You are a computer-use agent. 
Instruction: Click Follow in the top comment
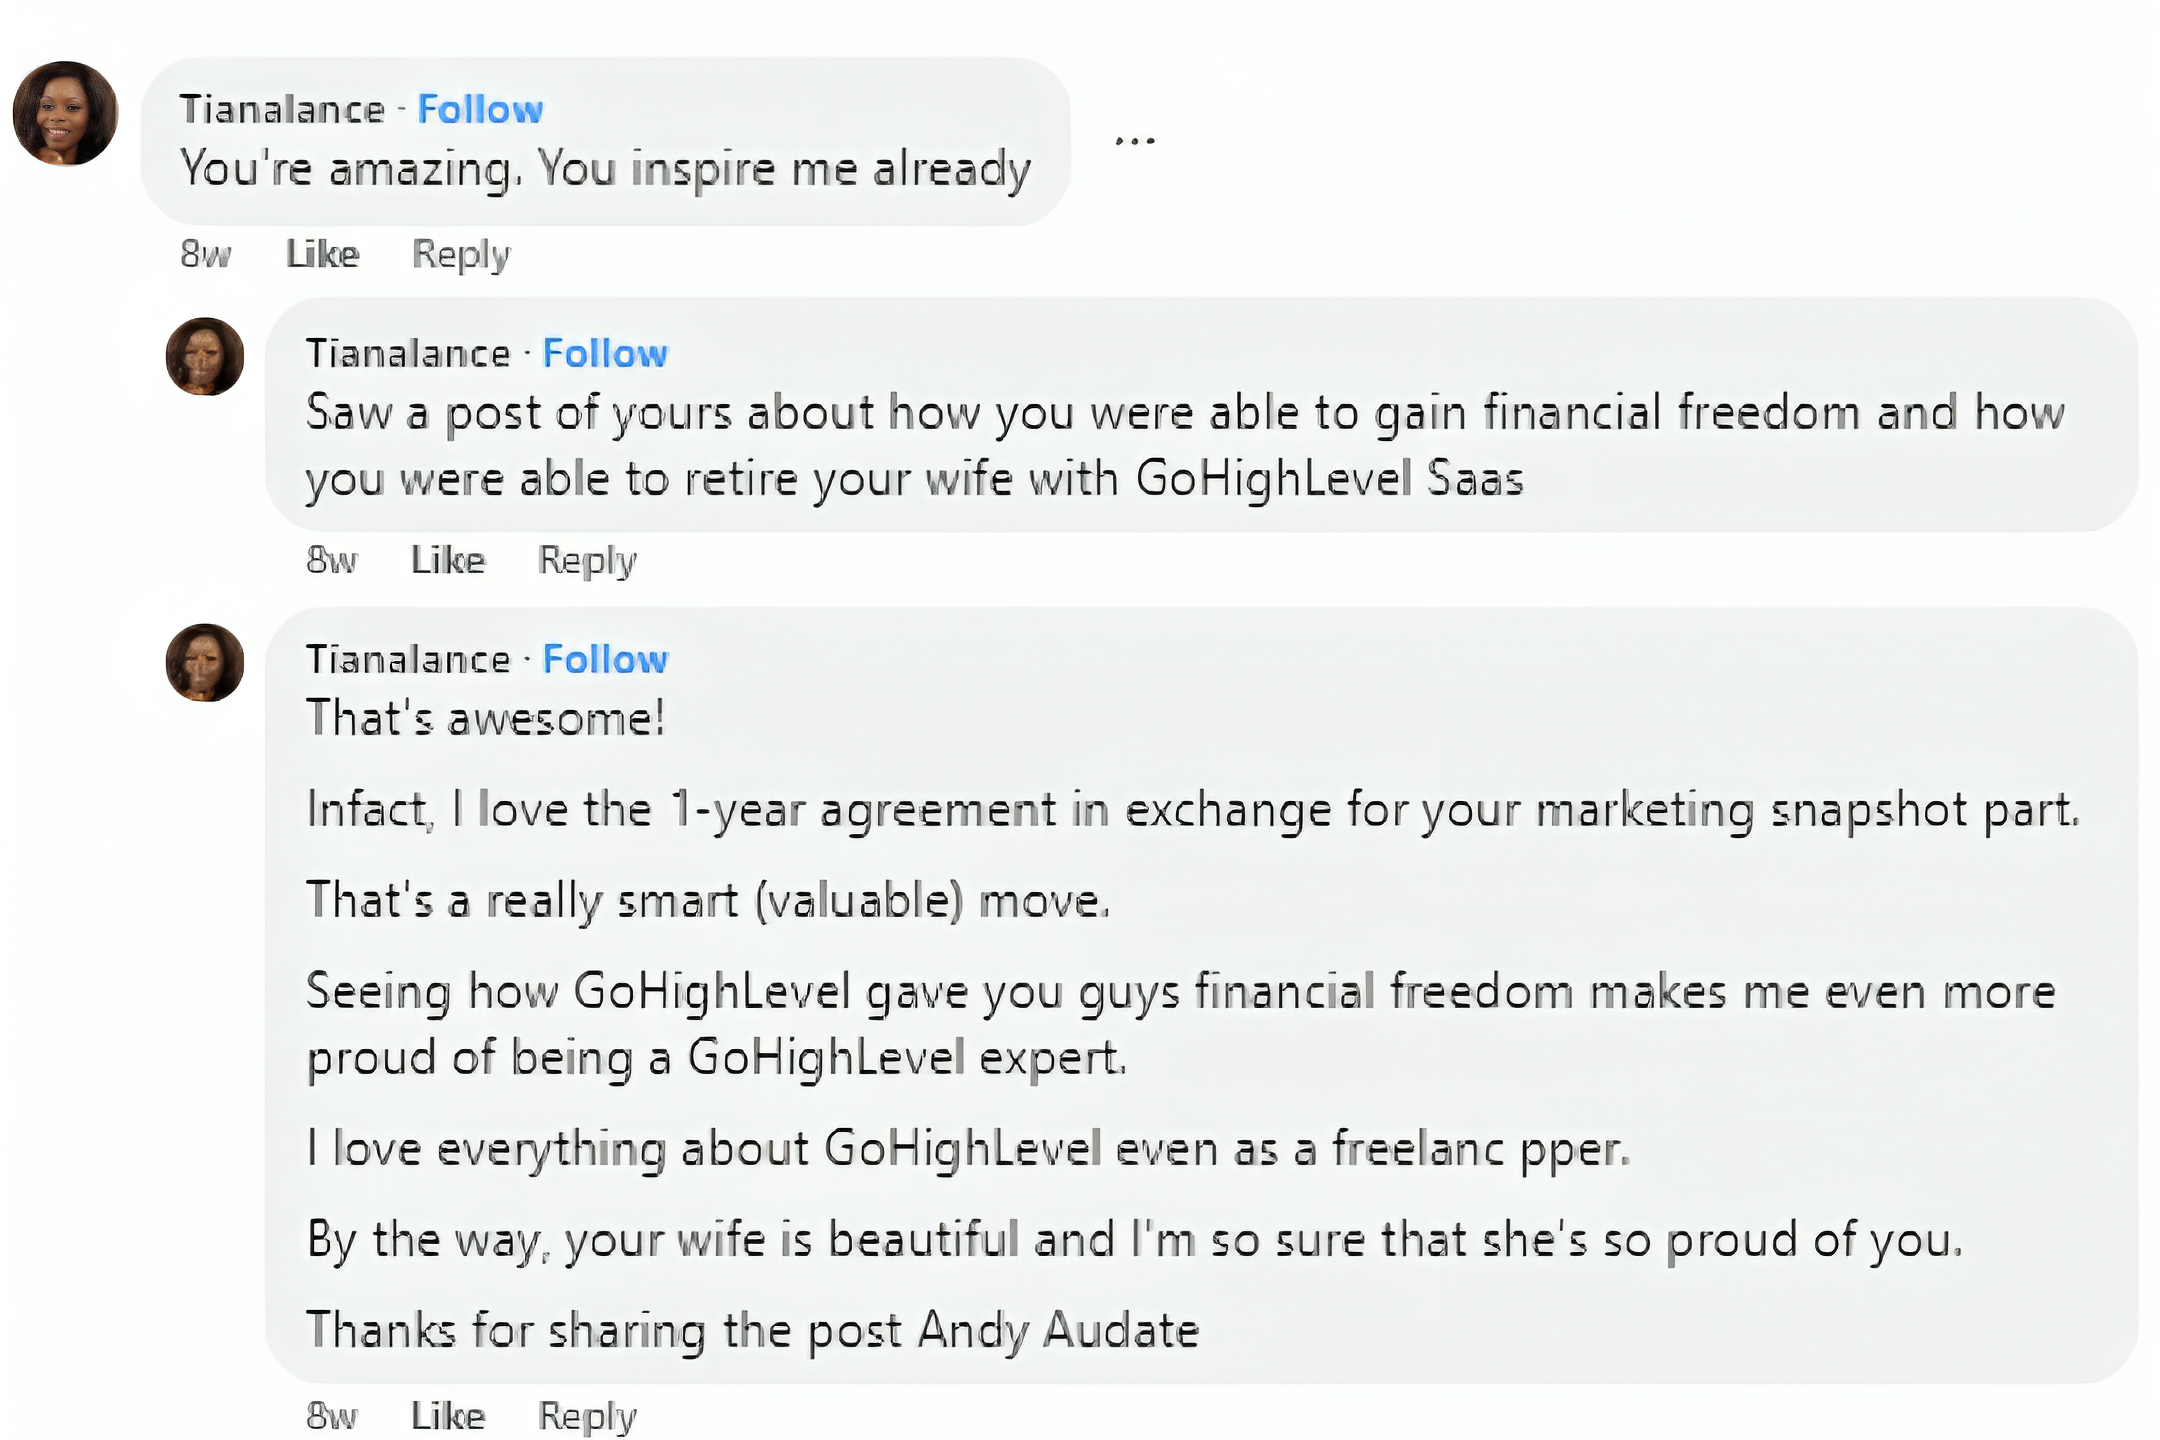pyautogui.click(x=480, y=109)
